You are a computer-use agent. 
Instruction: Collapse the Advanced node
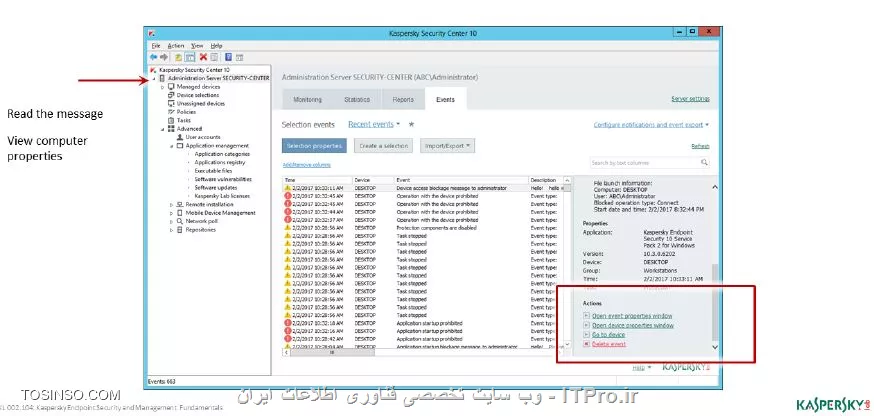[163, 129]
